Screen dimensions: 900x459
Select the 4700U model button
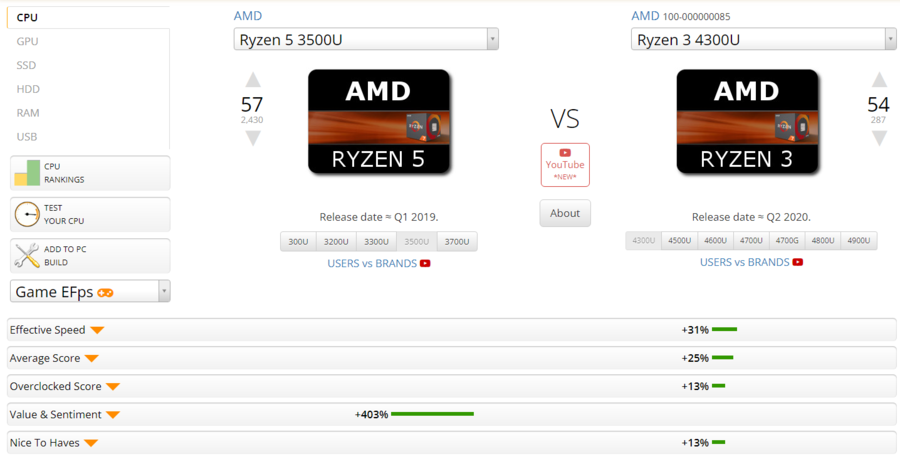[x=751, y=240]
